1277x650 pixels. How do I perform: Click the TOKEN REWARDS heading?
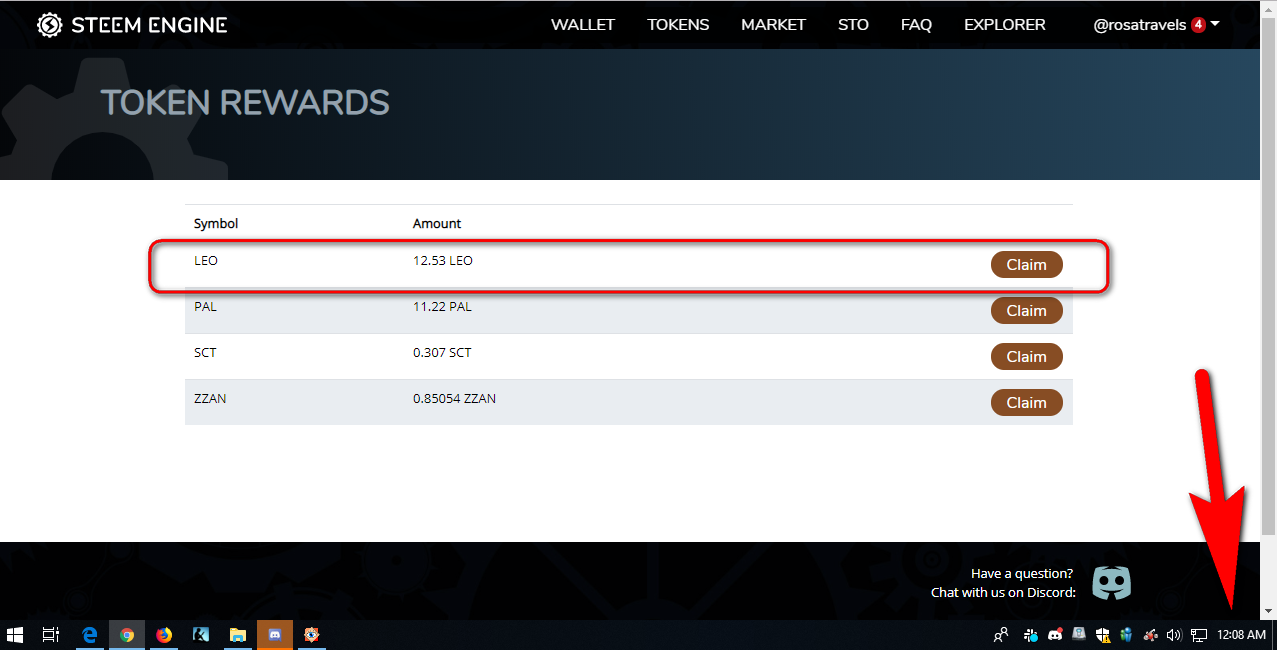[x=245, y=102]
